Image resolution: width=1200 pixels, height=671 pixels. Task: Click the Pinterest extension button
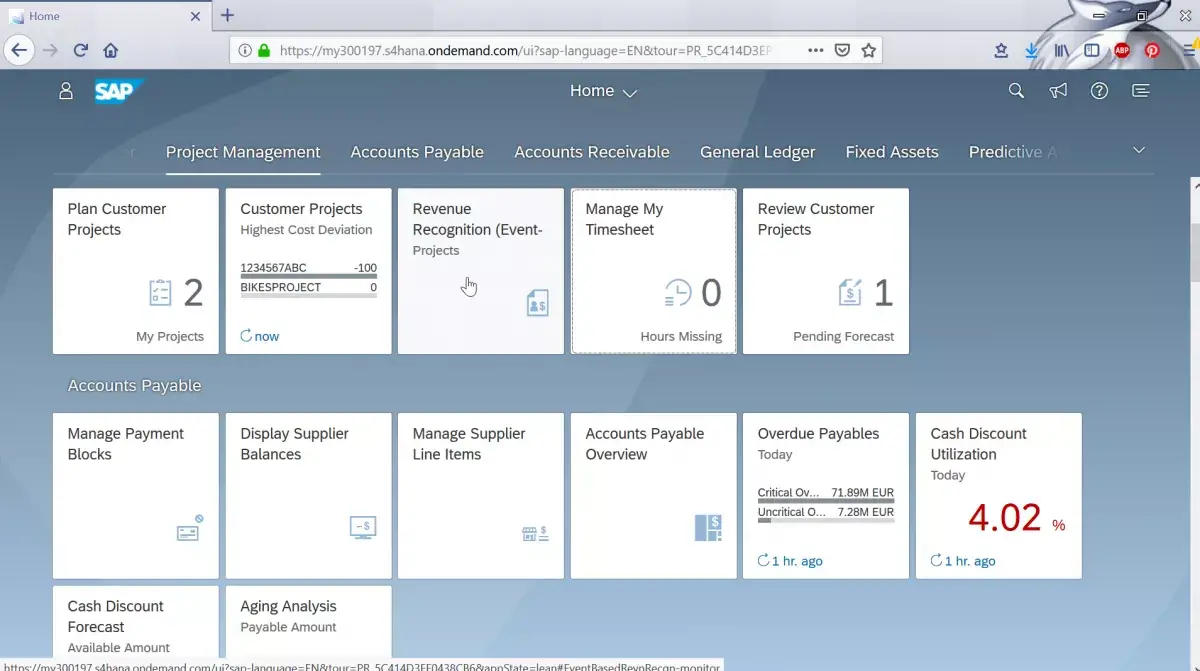coord(1152,50)
